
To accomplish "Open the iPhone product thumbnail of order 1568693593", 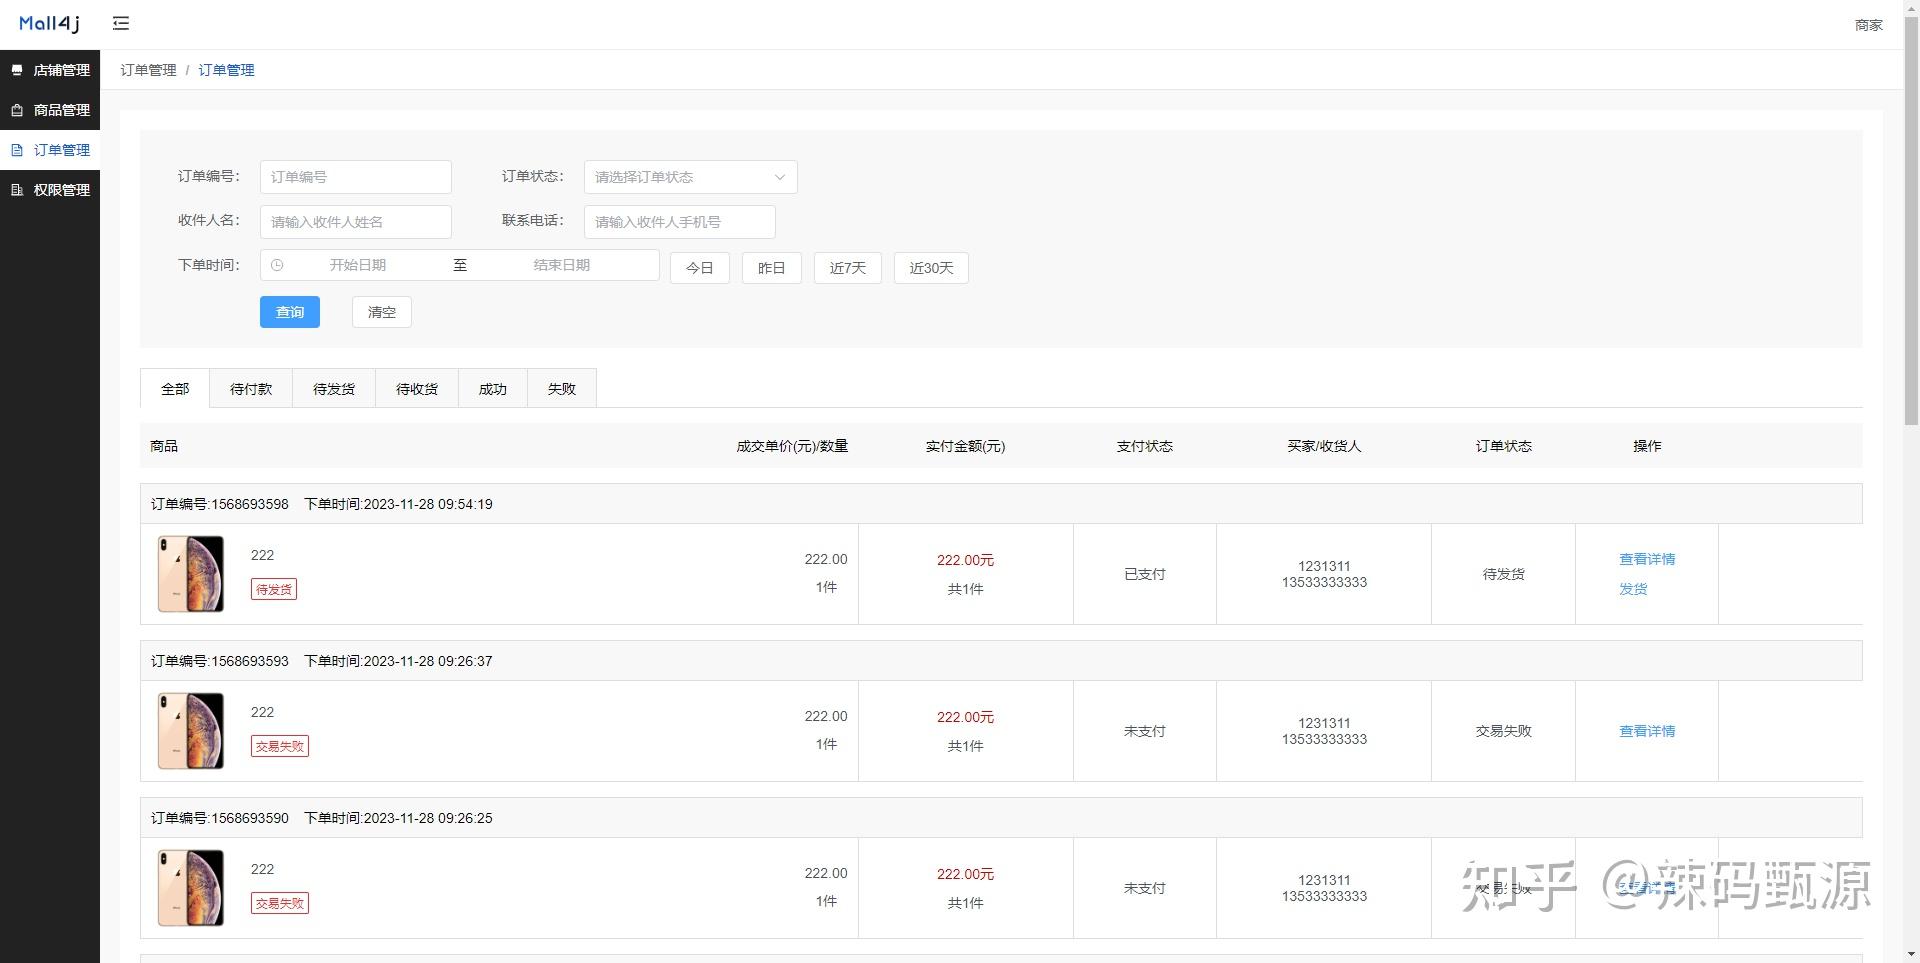I will click(x=189, y=731).
